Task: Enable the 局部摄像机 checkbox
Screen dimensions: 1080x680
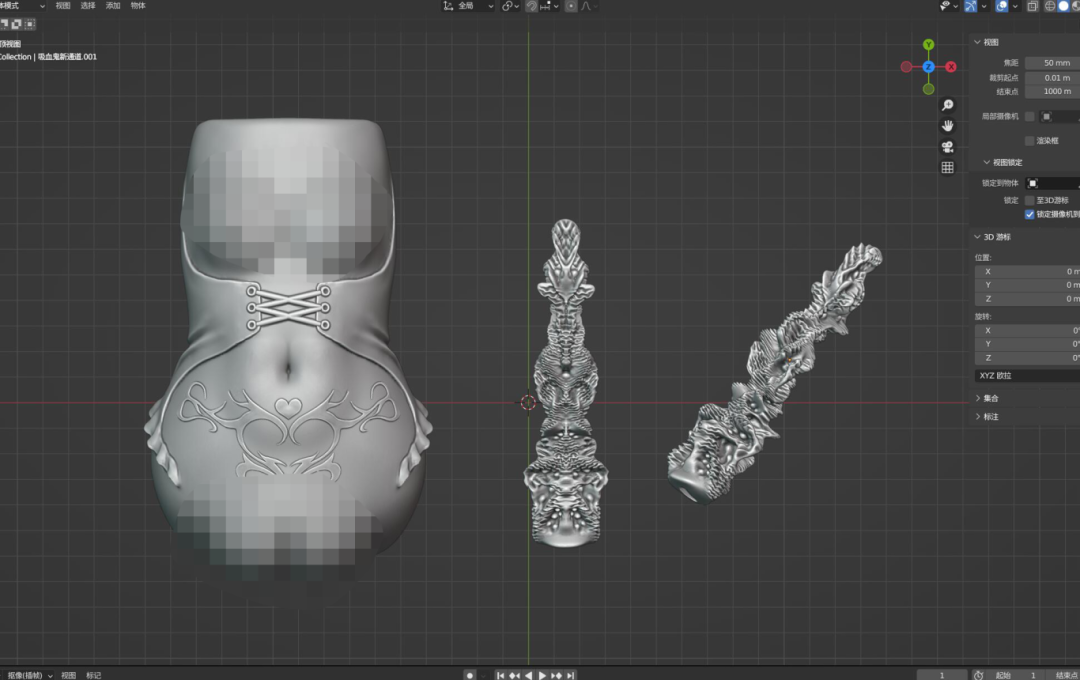Action: (1030, 116)
